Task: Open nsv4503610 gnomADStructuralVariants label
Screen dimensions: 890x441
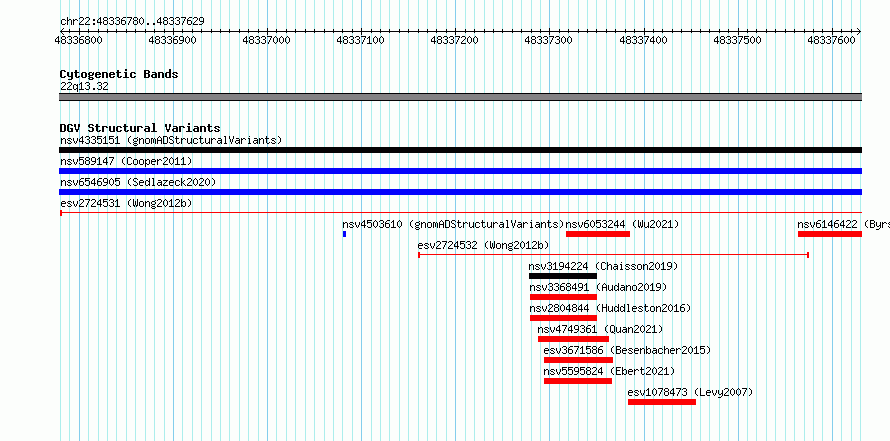Action: [453, 224]
